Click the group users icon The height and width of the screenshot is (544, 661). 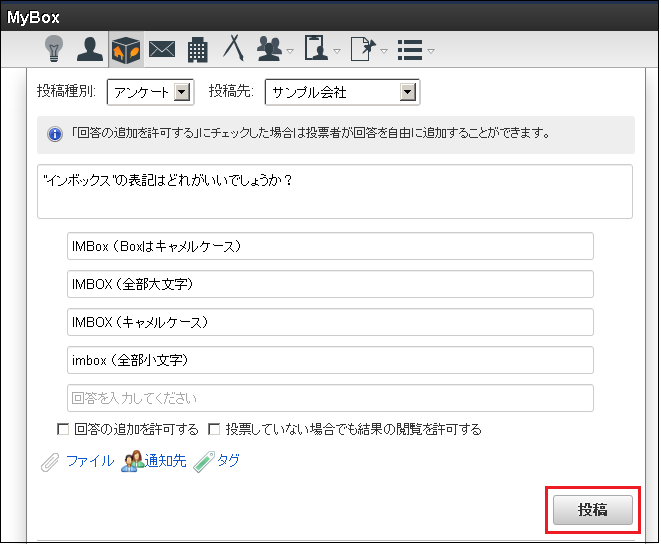[270, 49]
